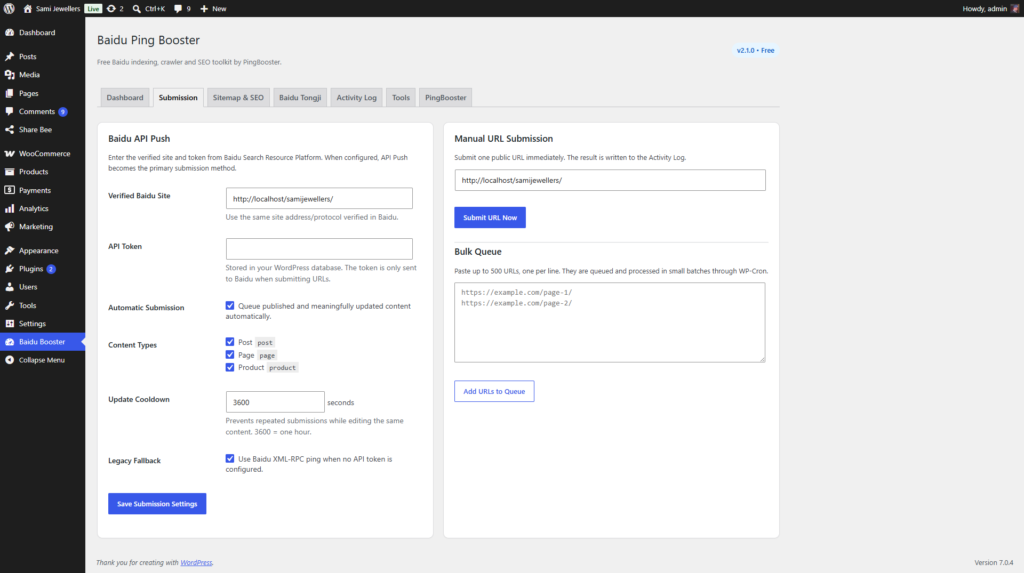The height and width of the screenshot is (573, 1024).
Task: Click the Verified Baidu Site field
Action: coord(319,199)
